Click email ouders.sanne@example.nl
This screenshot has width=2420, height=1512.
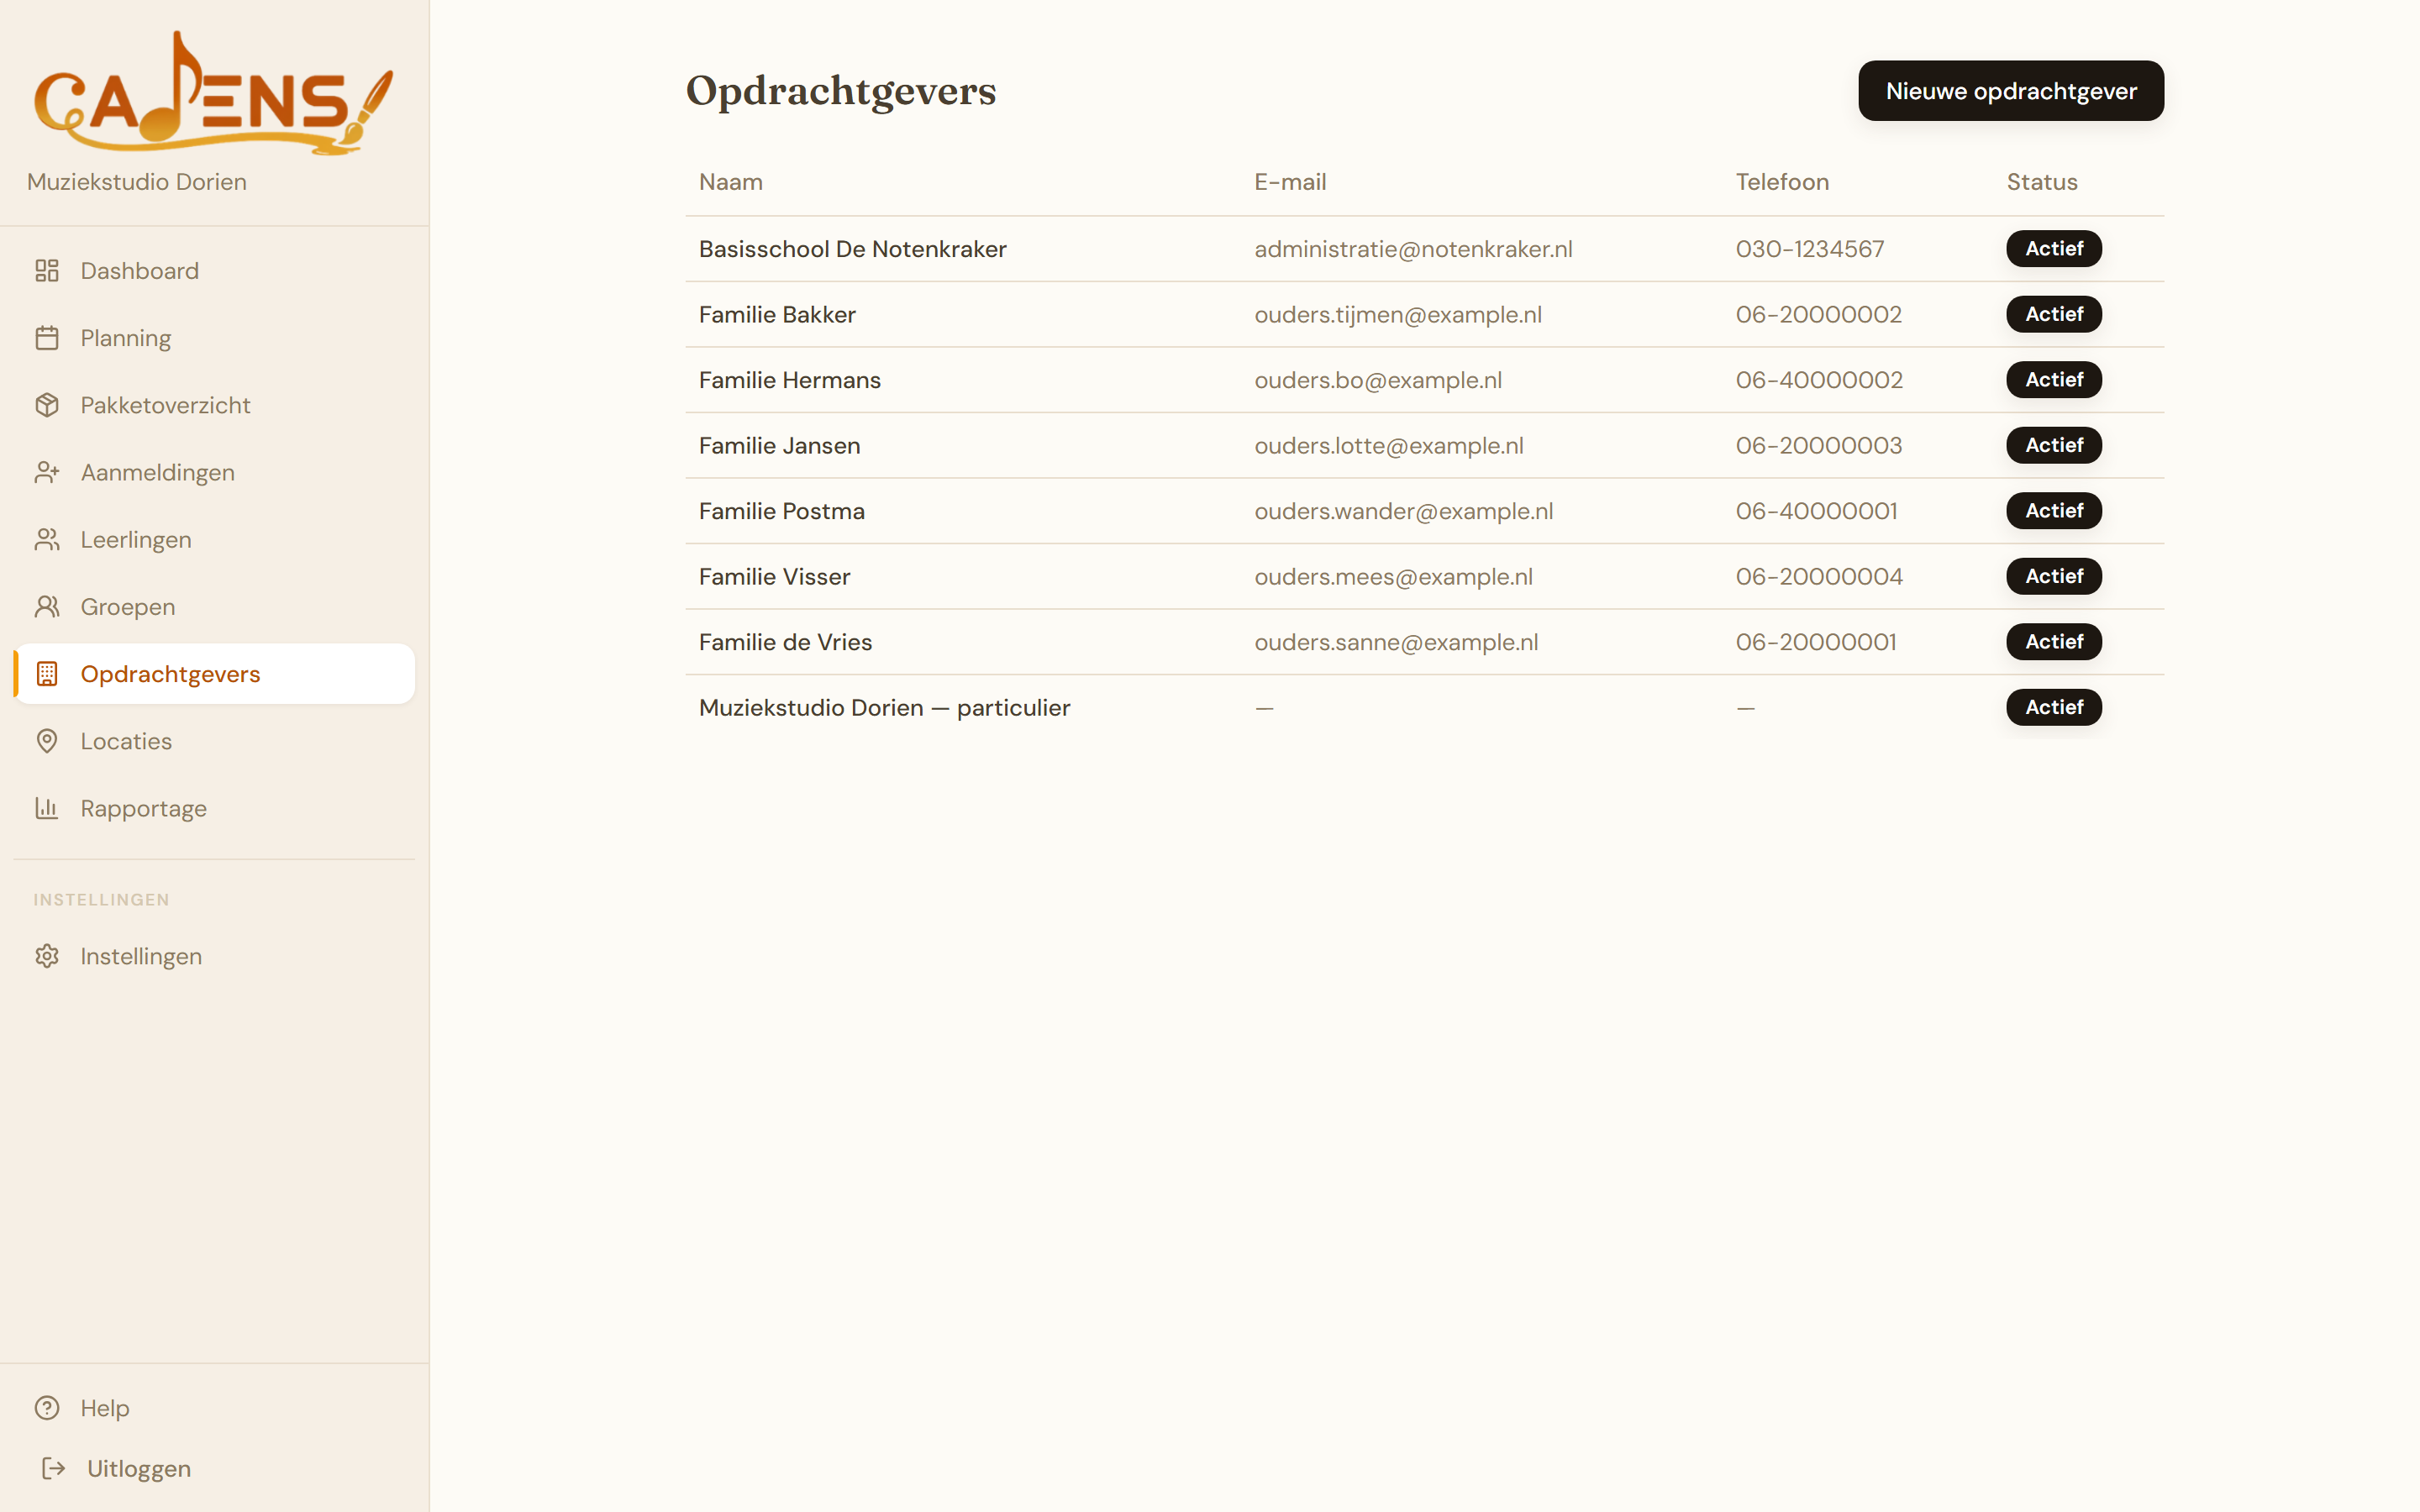coord(1396,642)
